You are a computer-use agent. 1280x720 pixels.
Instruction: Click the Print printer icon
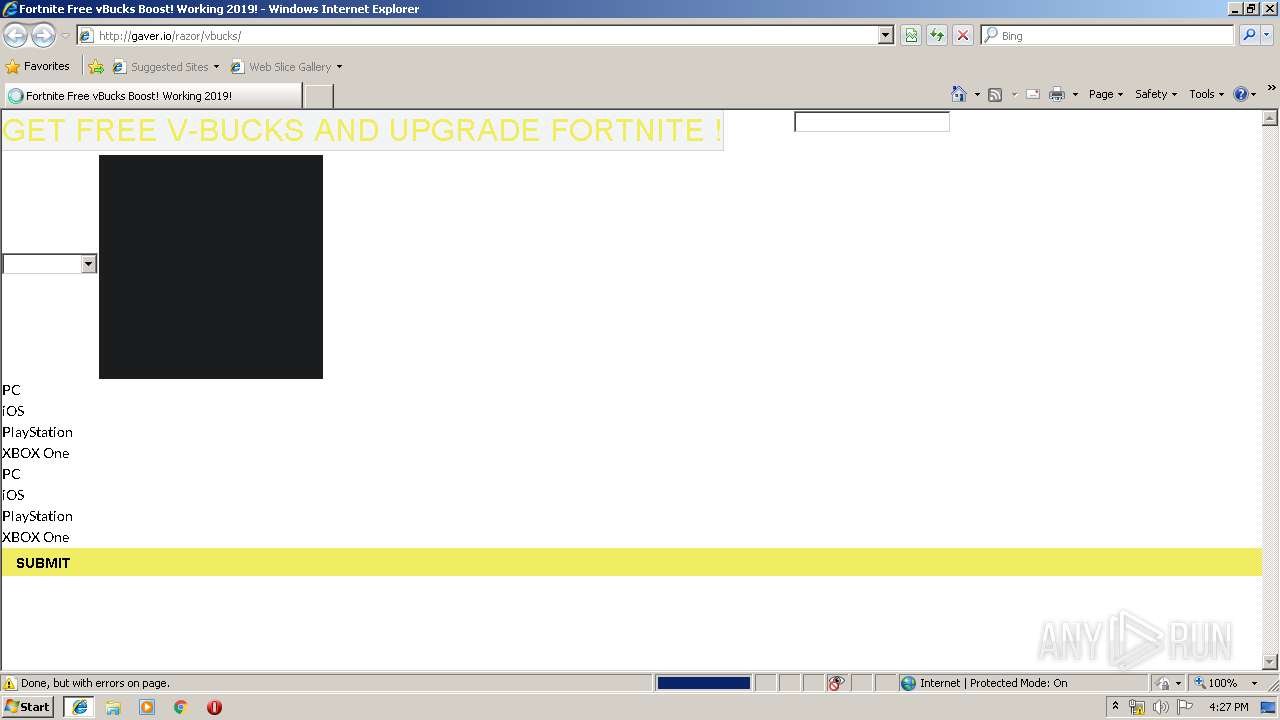pos(1057,94)
